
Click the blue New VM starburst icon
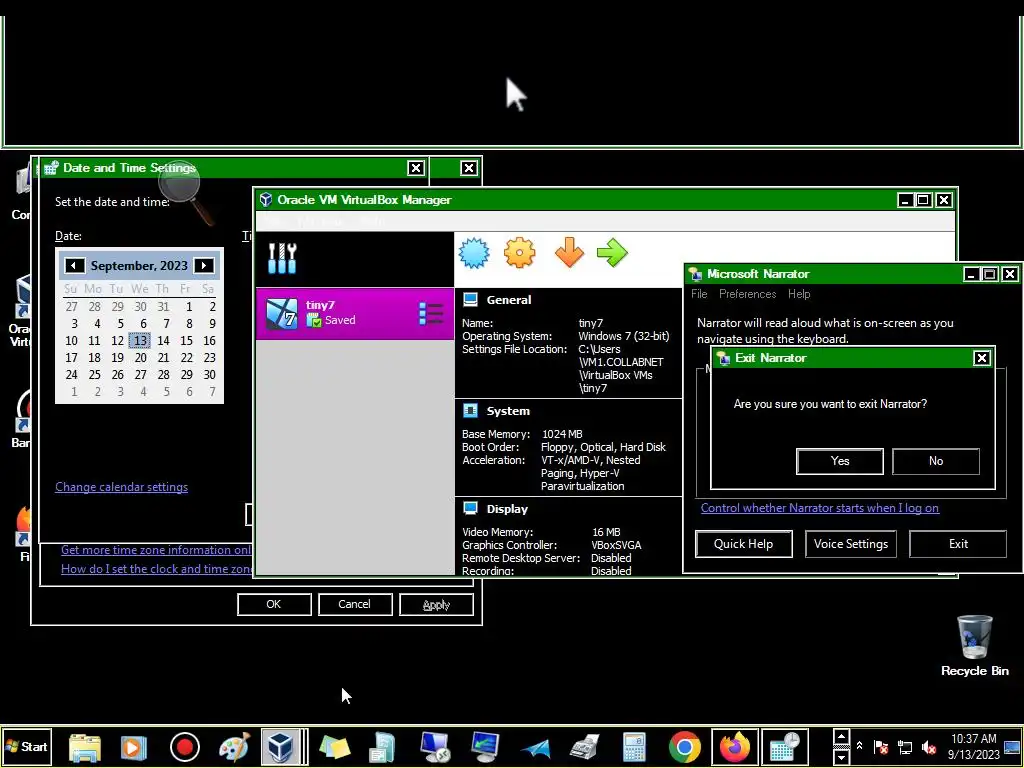[474, 253]
